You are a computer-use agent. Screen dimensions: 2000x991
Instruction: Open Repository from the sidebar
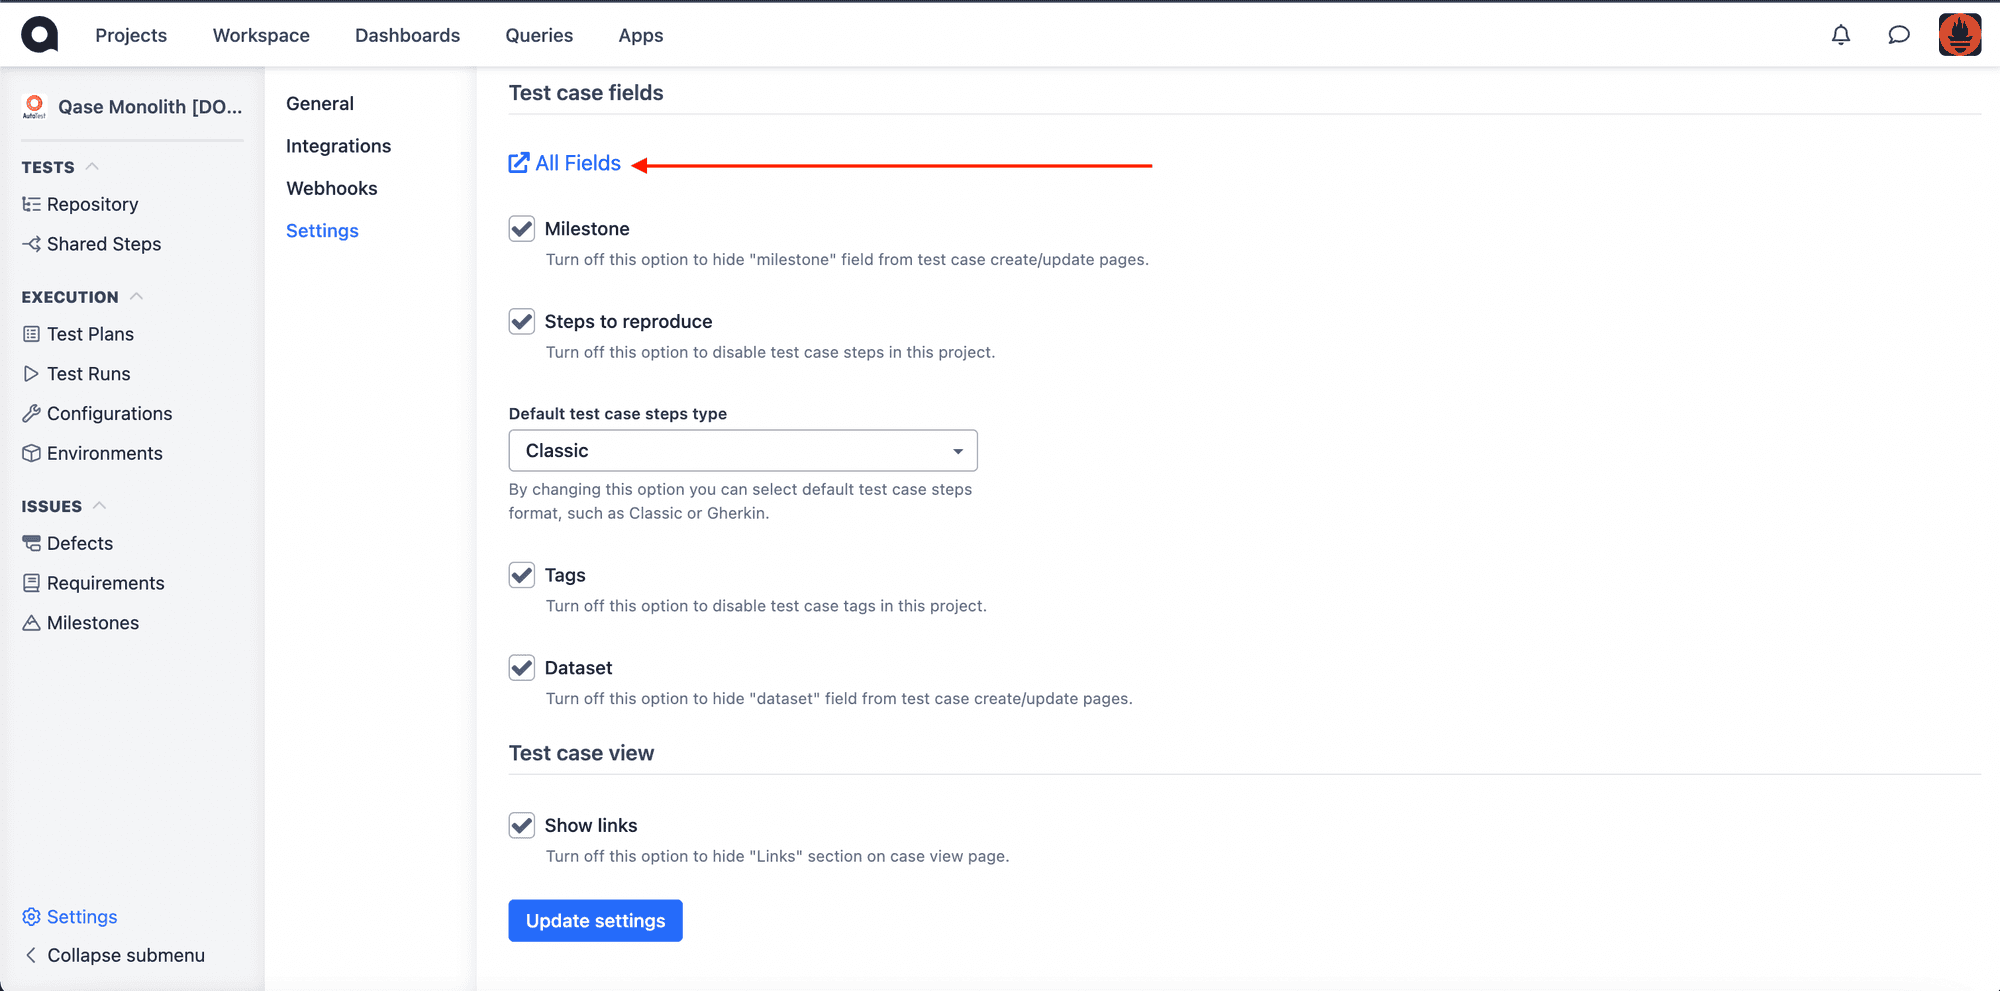(x=80, y=204)
